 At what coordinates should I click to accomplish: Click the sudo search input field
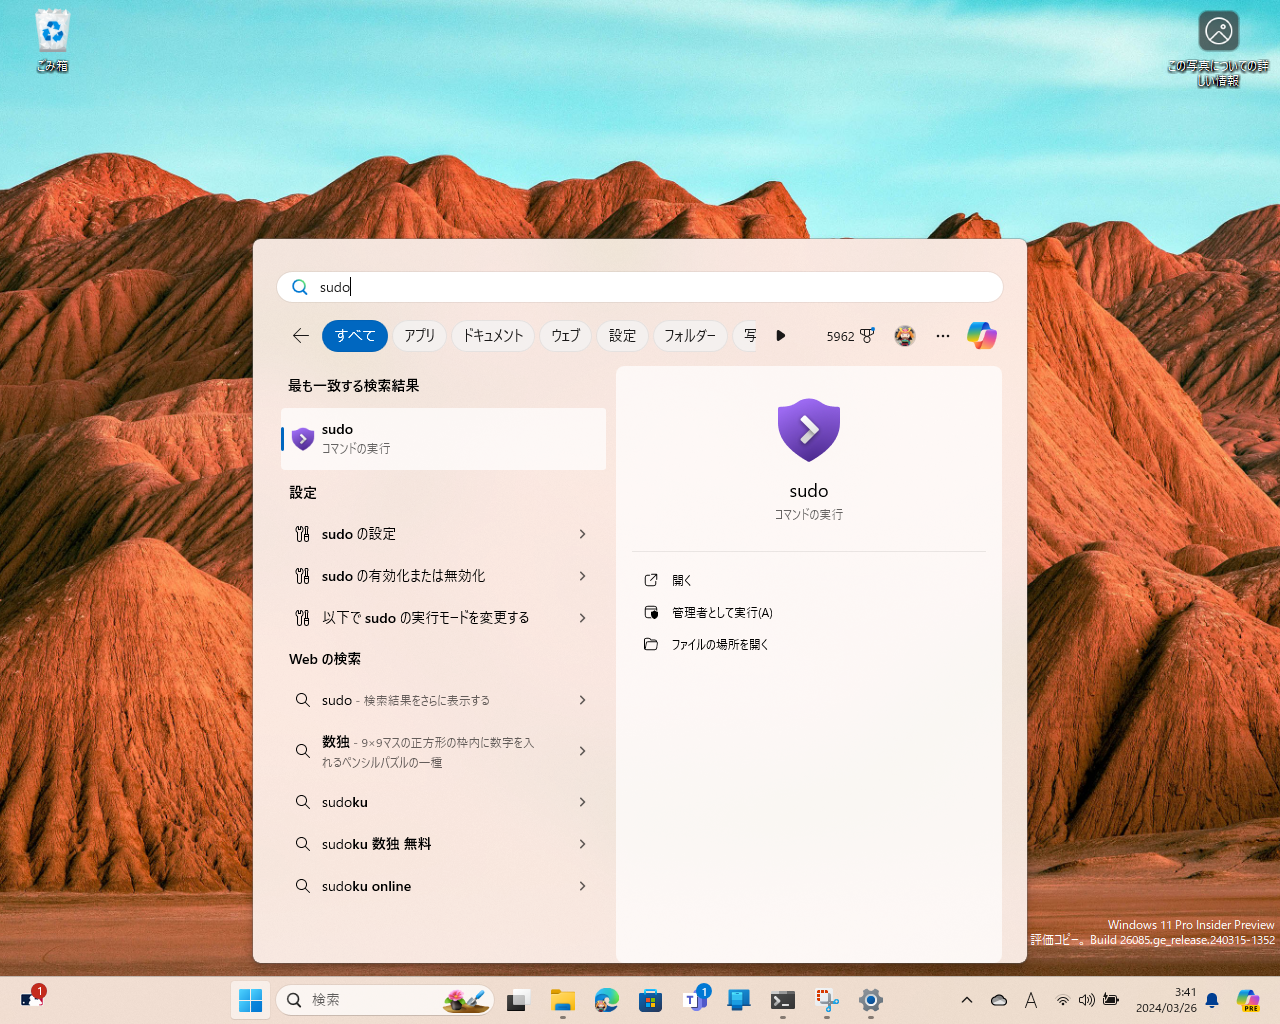pyautogui.click(x=640, y=287)
